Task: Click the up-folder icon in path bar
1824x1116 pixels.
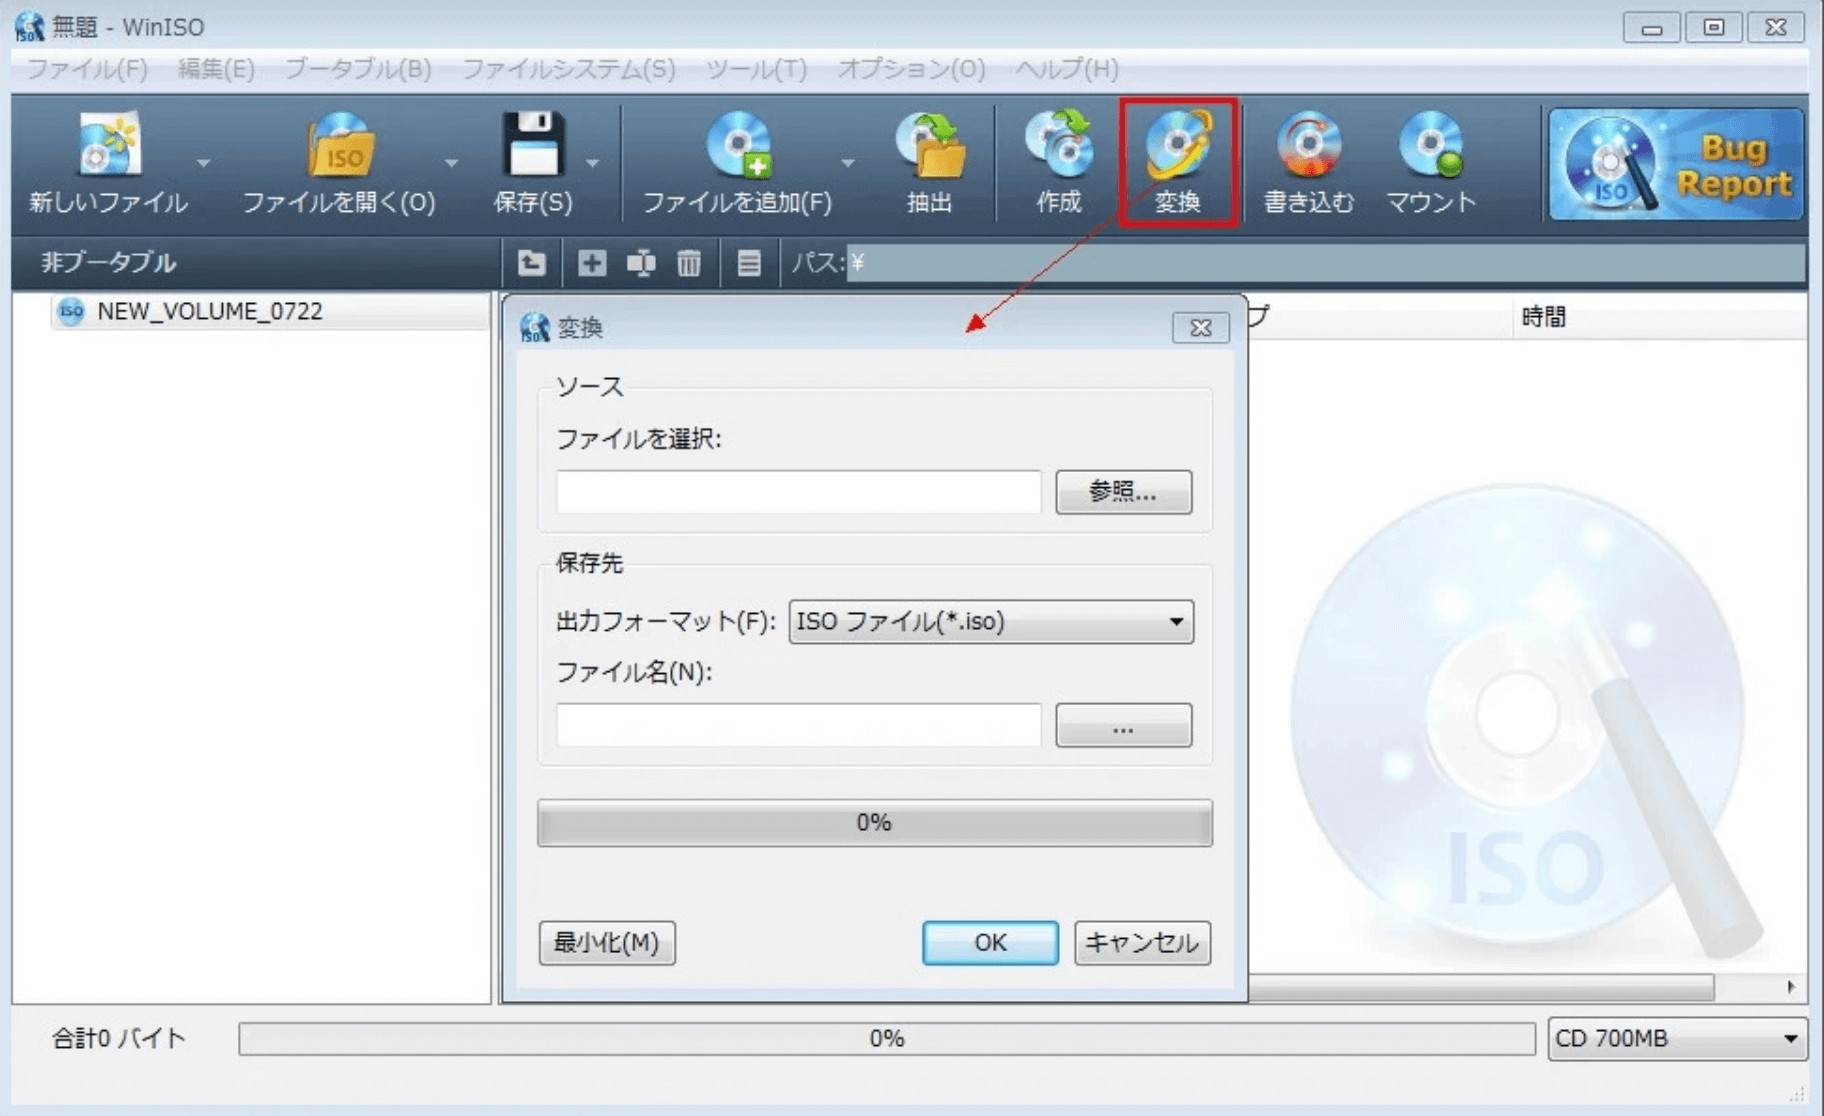Action: [531, 263]
